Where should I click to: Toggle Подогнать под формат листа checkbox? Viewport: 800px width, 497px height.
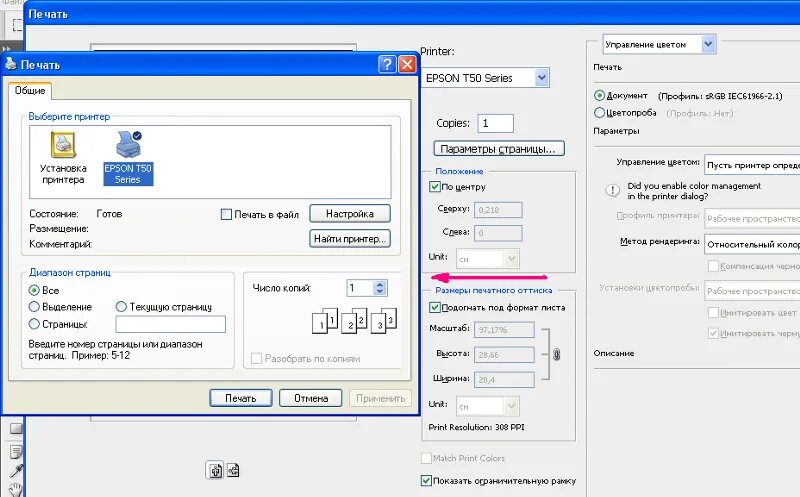coord(435,308)
